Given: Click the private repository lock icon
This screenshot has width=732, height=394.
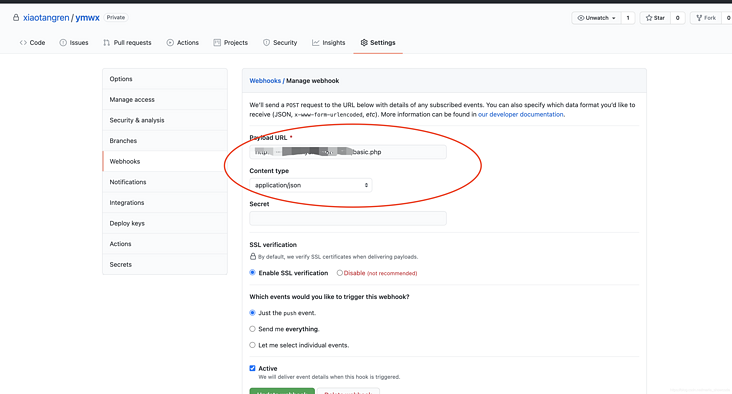Looking at the screenshot, I should pyautogui.click(x=16, y=18).
